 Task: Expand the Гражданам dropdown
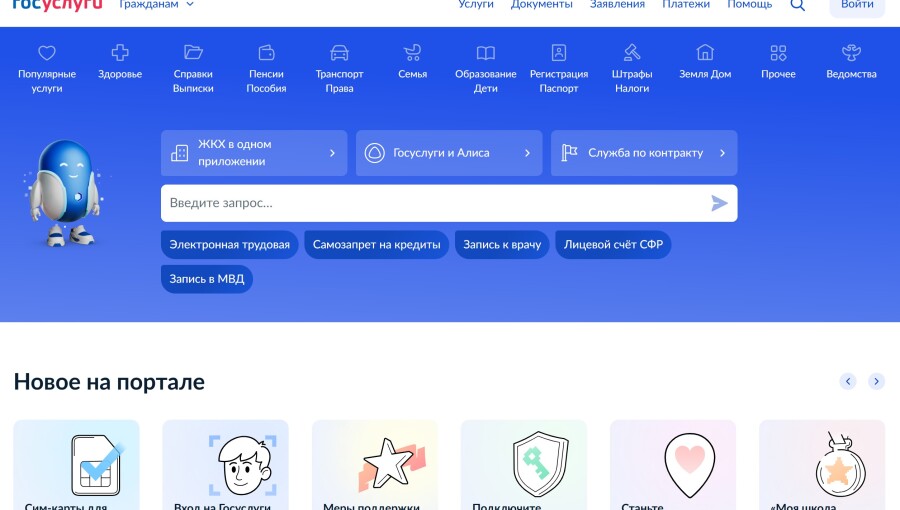(x=156, y=5)
